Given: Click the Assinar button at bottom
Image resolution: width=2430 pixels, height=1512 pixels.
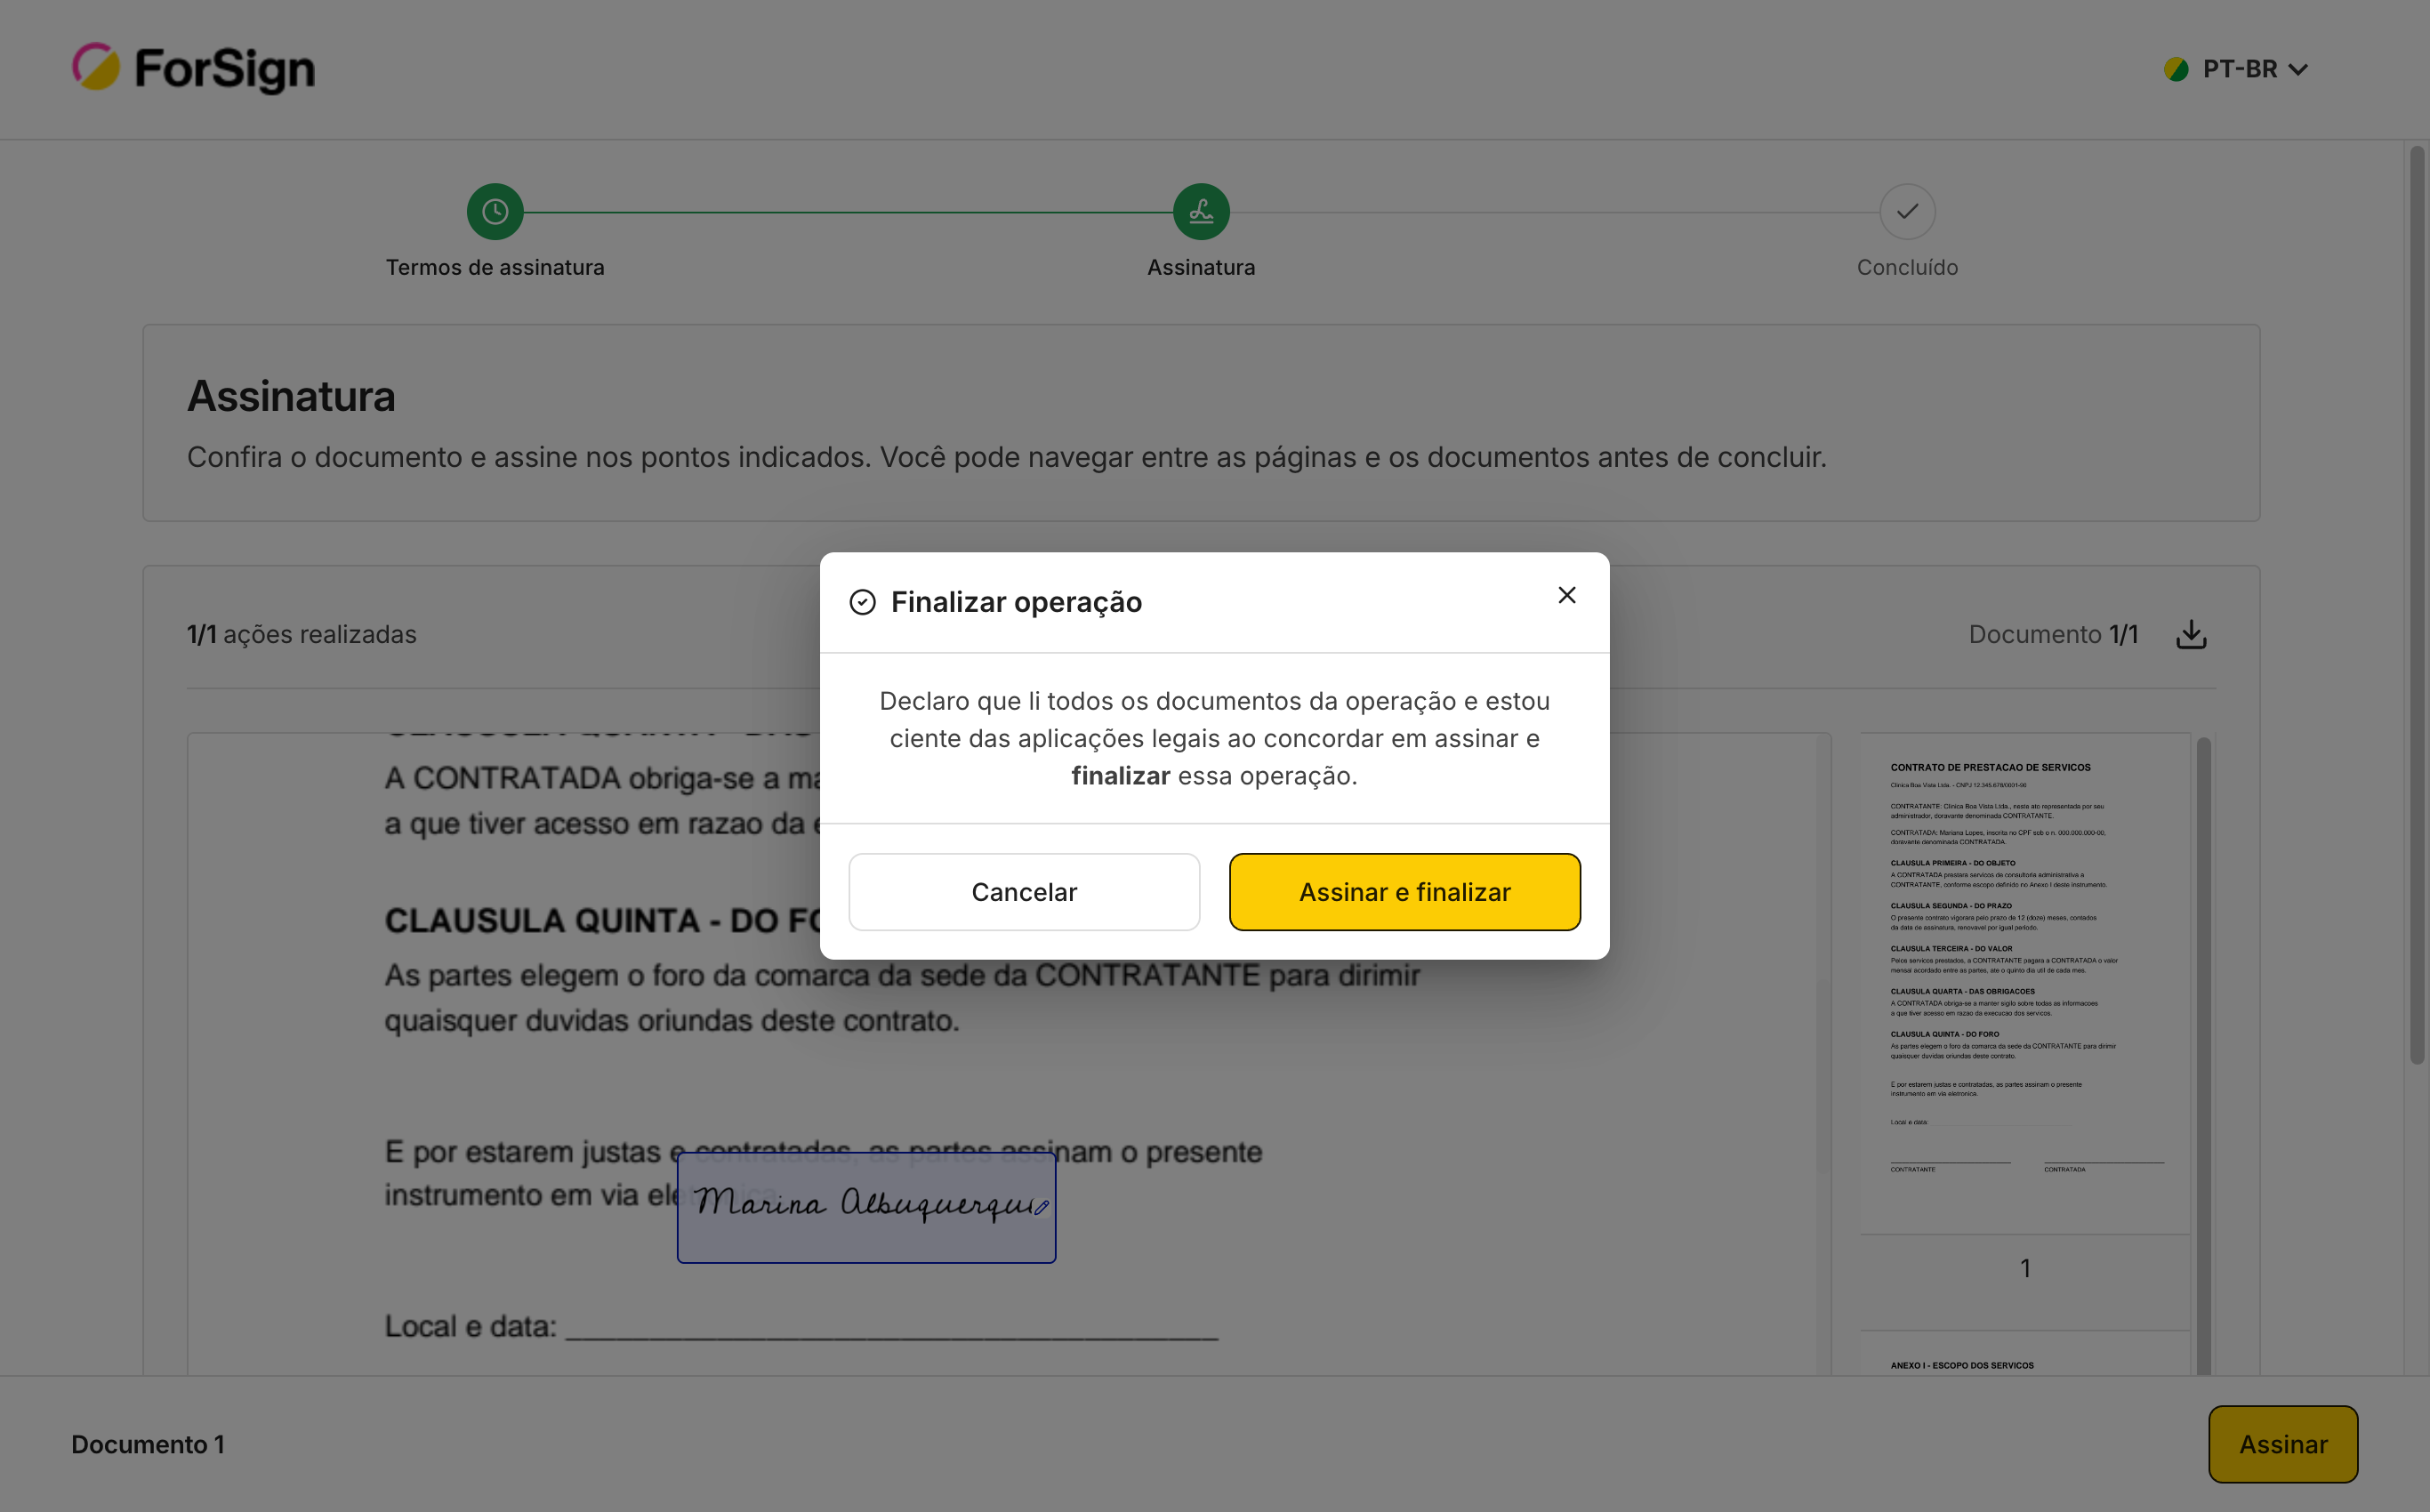Looking at the screenshot, I should (x=2283, y=1444).
